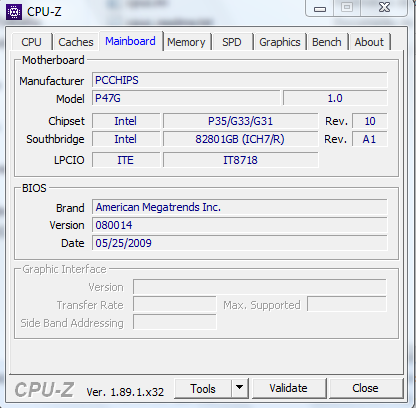Image resolution: width=416 pixels, height=408 pixels.
Task: Click the chipset P35/G33/G31 field
Action: click(240, 121)
